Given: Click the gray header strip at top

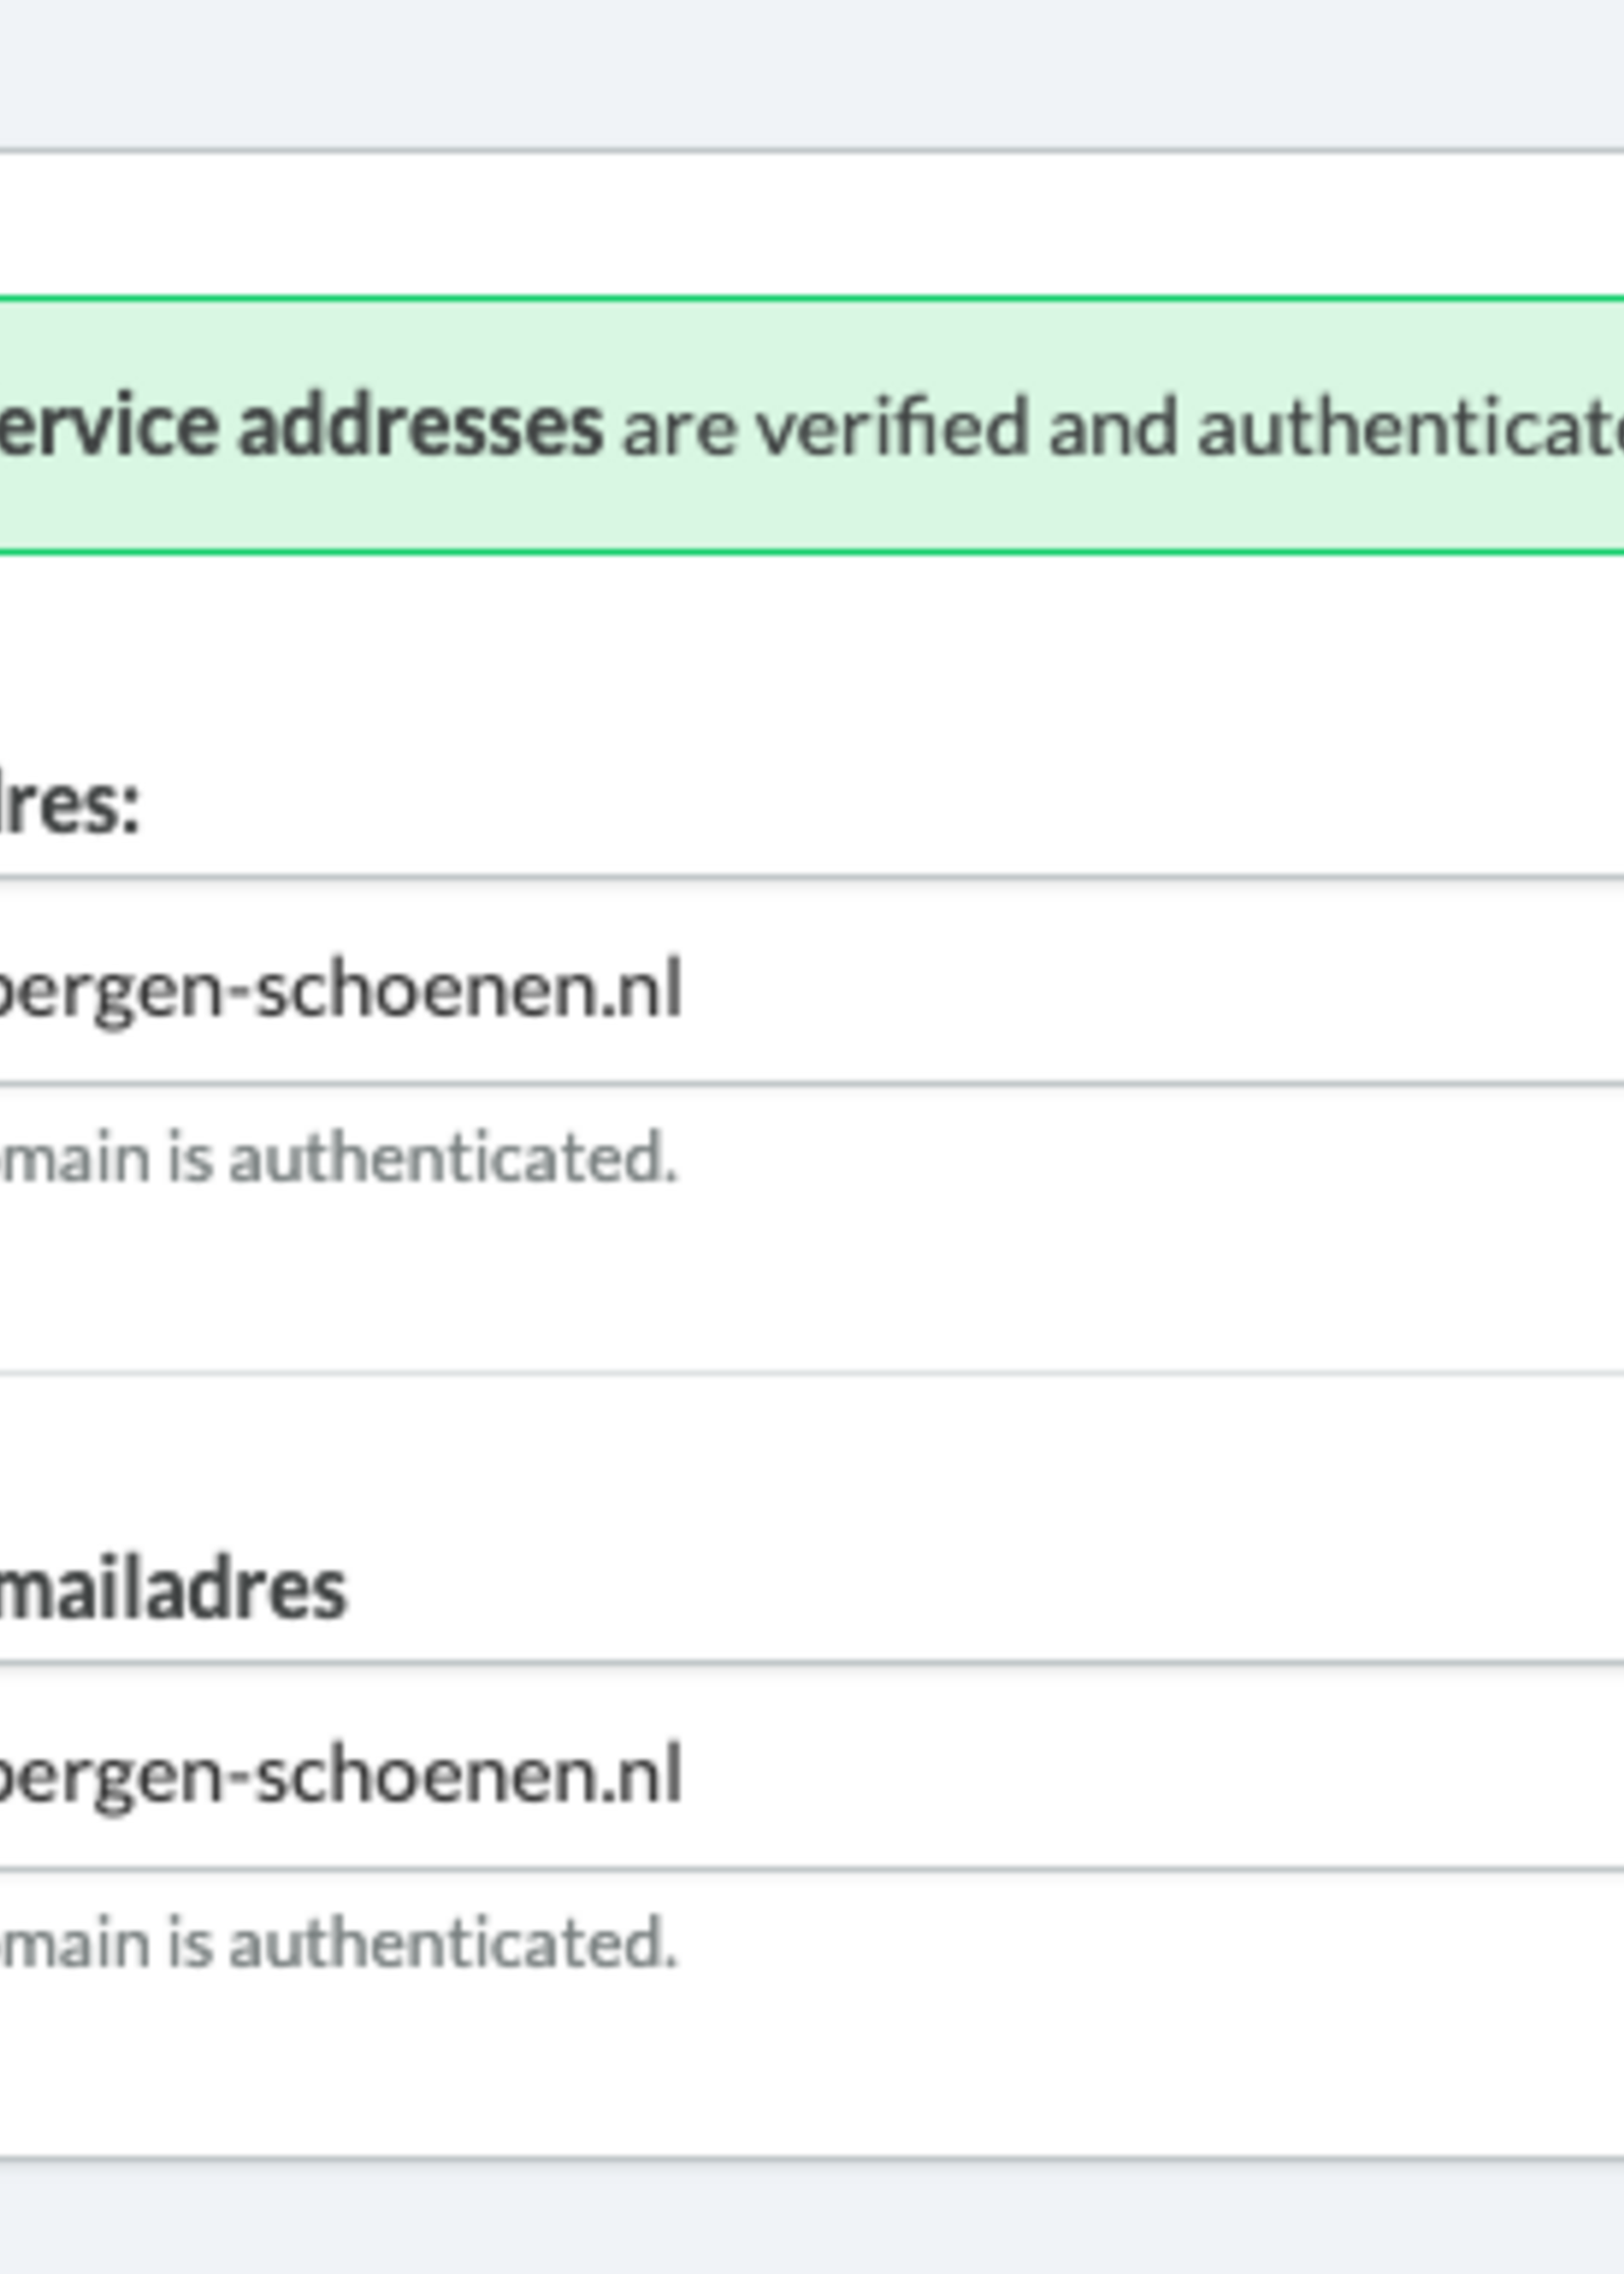Looking at the screenshot, I should 800,72.
